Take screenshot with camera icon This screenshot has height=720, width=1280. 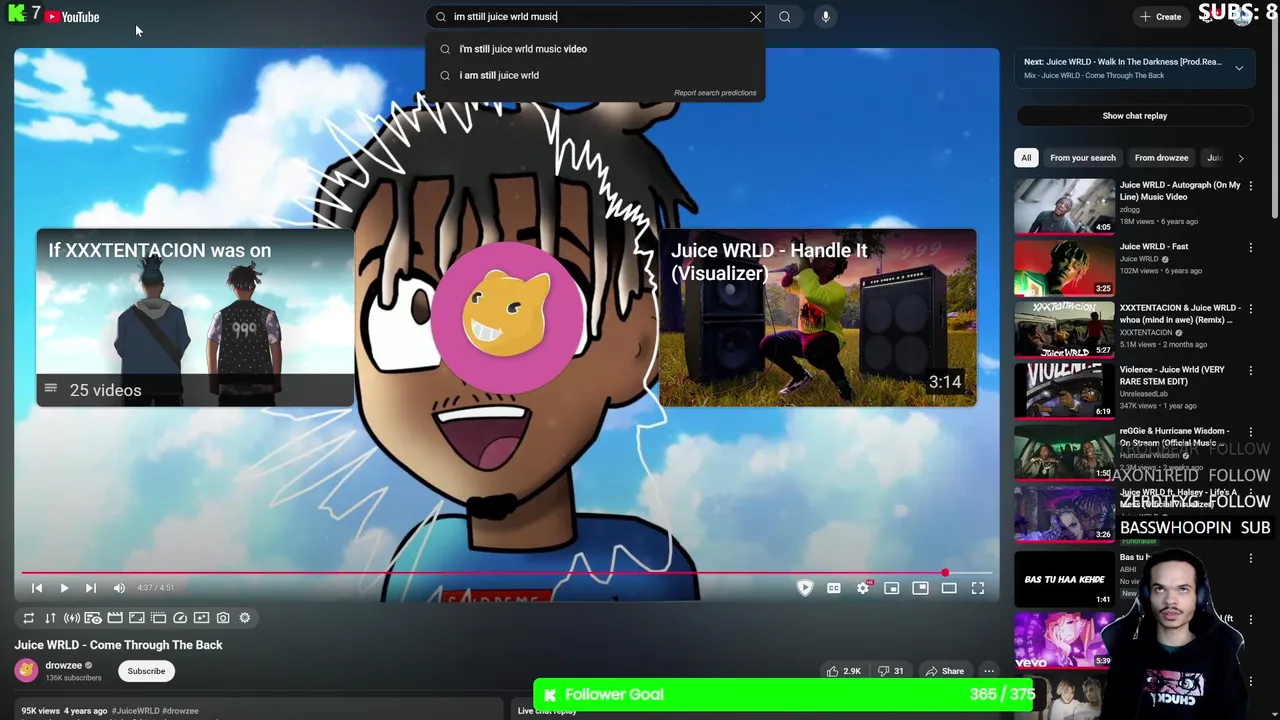pos(223,618)
